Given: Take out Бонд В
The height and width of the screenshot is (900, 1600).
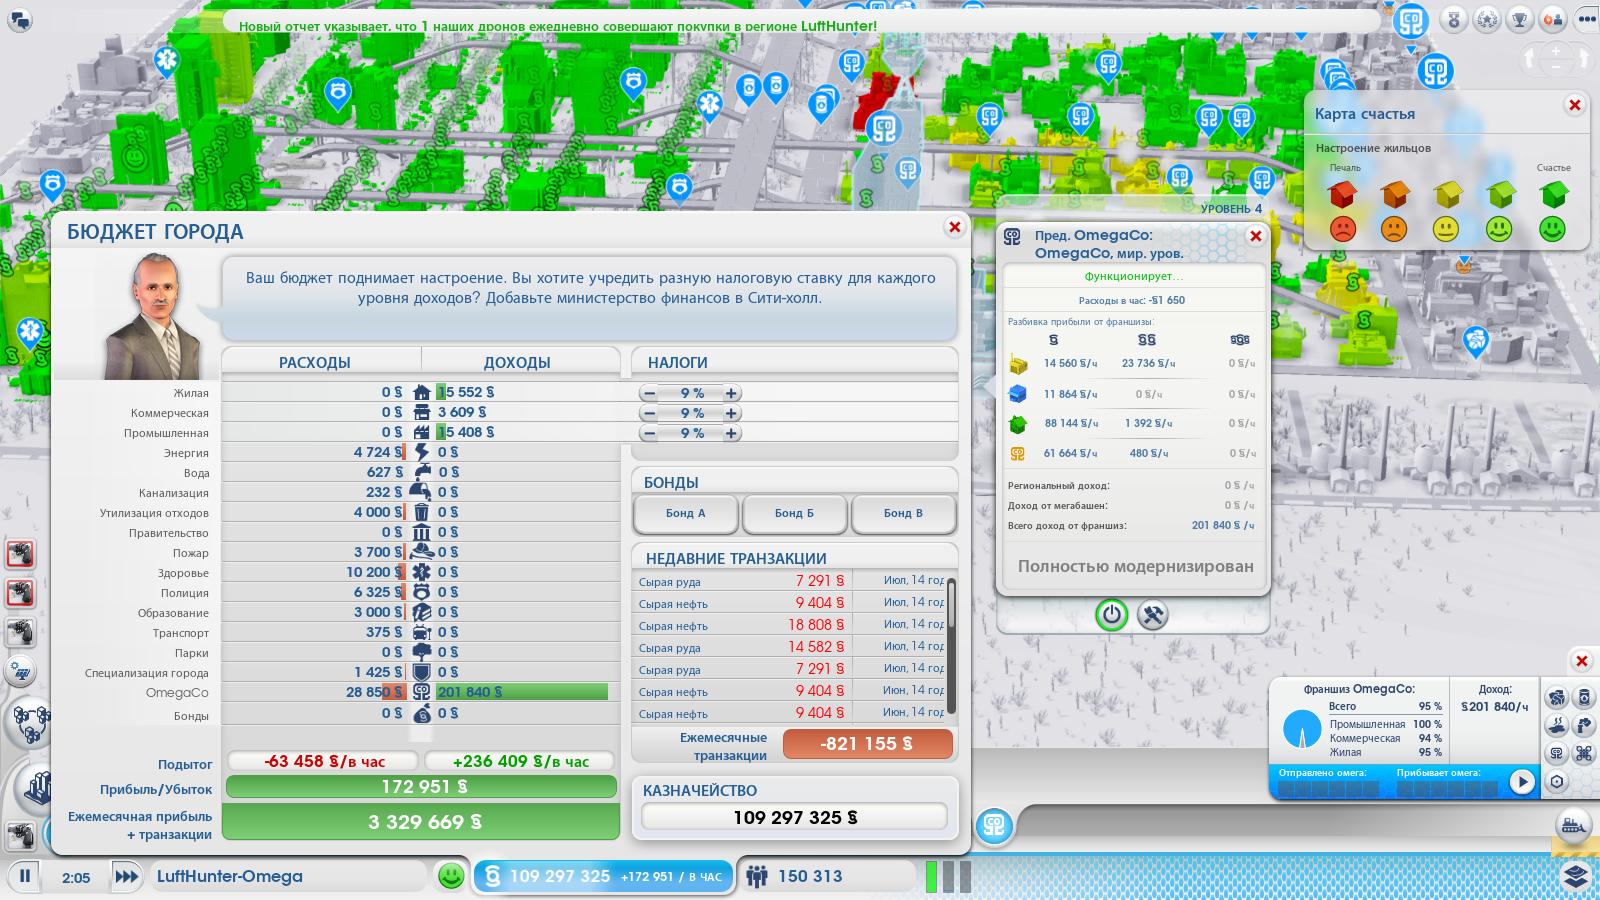Looking at the screenshot, I should pyautogui.click(x=903, y=513).
